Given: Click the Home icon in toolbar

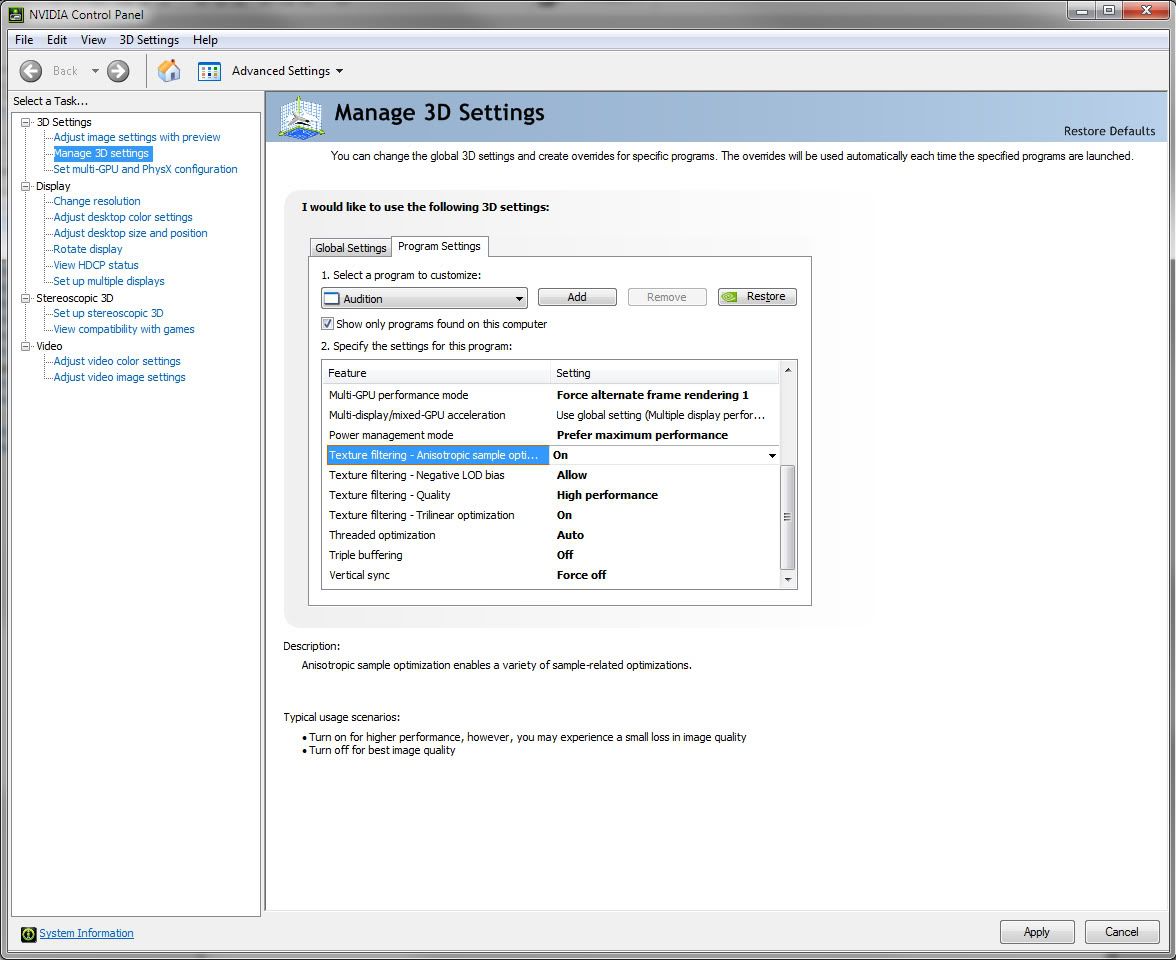Looking at the screenshot, I should tap(169, 71).
